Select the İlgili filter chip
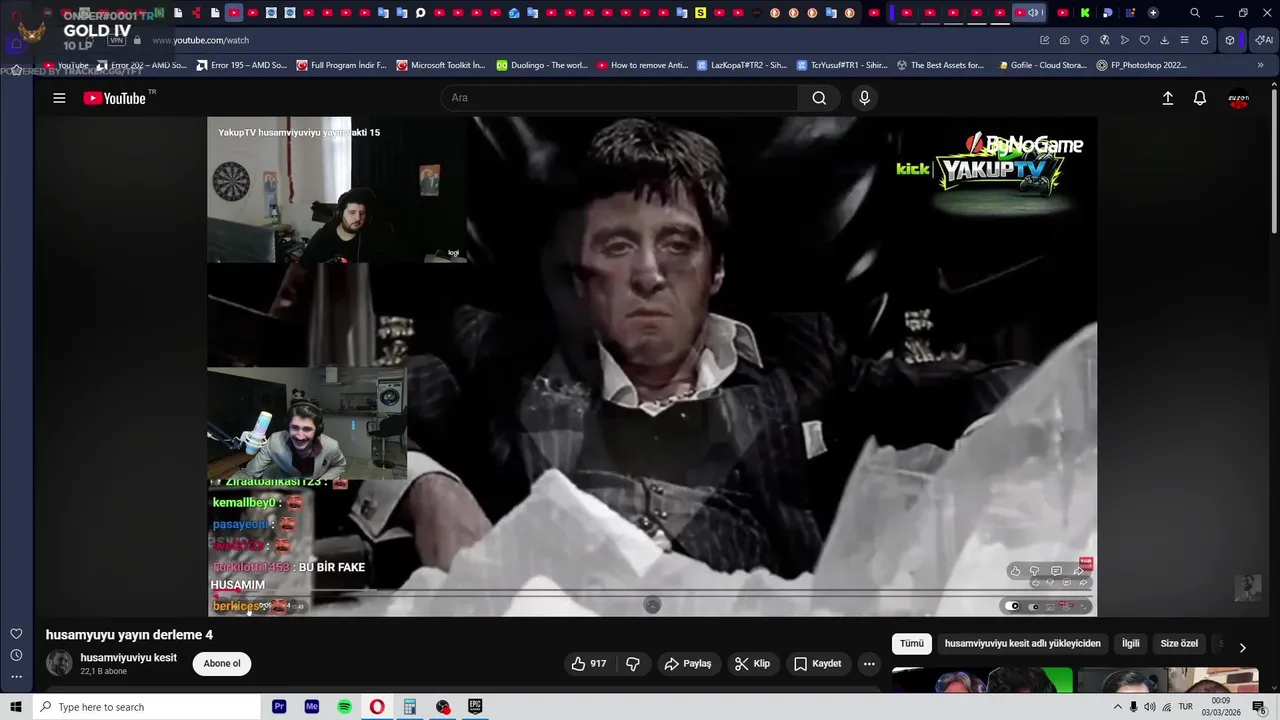 (1131, 644)
